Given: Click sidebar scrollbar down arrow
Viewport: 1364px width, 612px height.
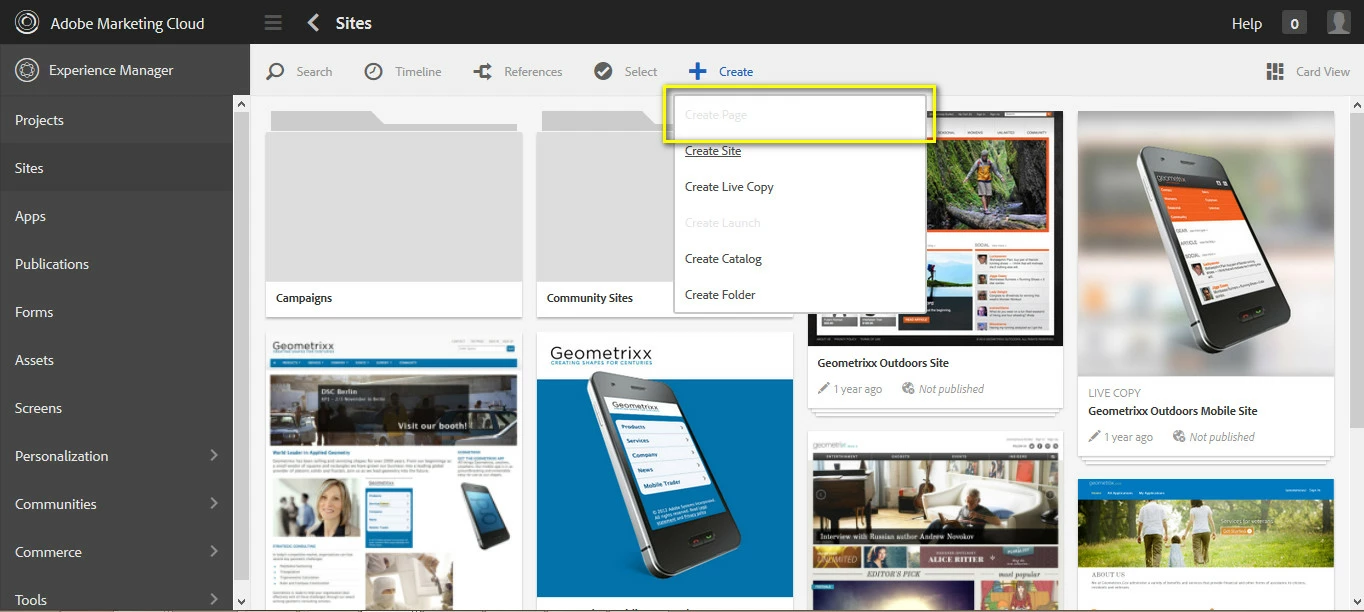Looking at the screenshot, I should [x=241, y=602].
